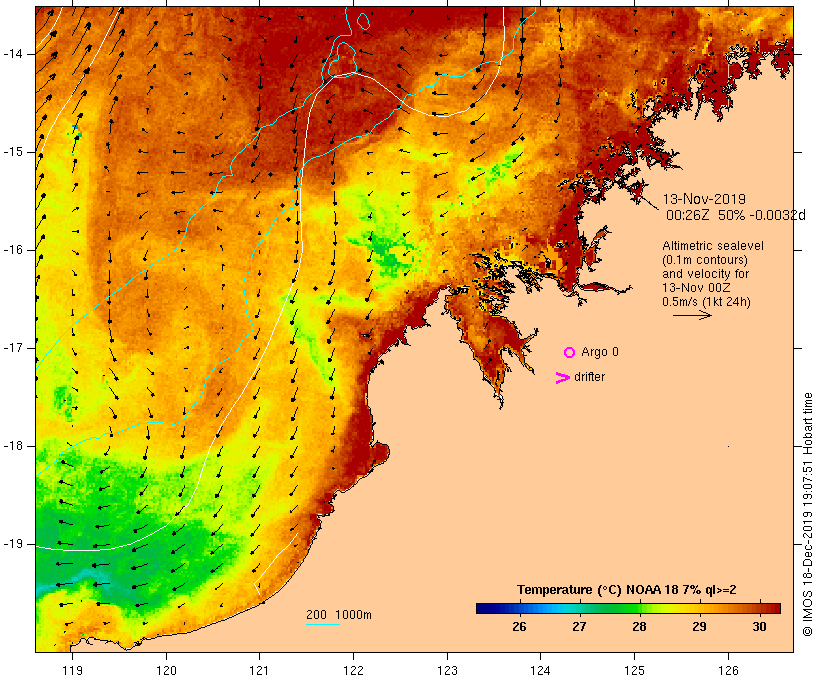
Task: Click the colorbar tick label 30
Action: pyautogui.click(x=759, y=627)
